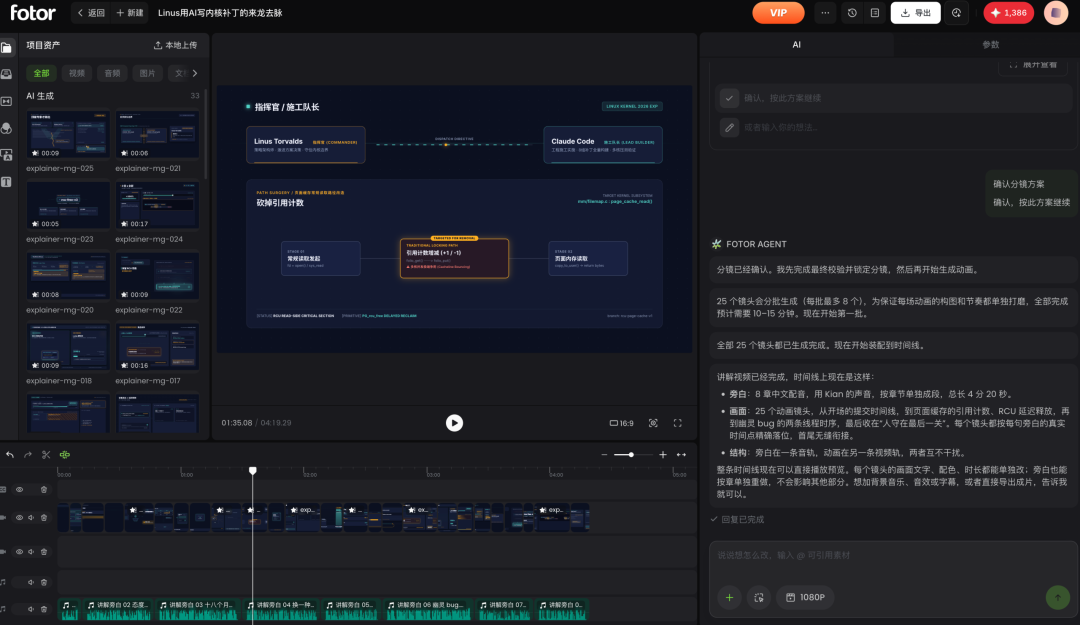Mute the narration audio track
This screenshot has height=625, width=1080.
(x=31, y=609)
